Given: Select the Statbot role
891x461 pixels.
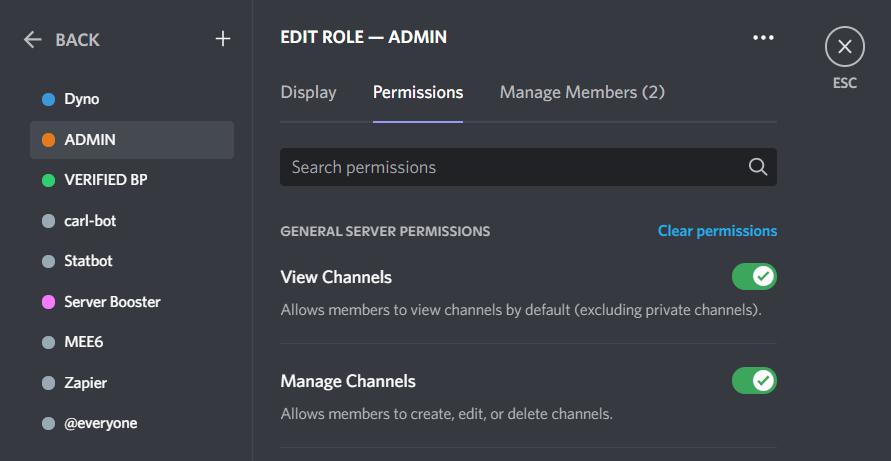Looking at the screenshot, I should 88,261.
